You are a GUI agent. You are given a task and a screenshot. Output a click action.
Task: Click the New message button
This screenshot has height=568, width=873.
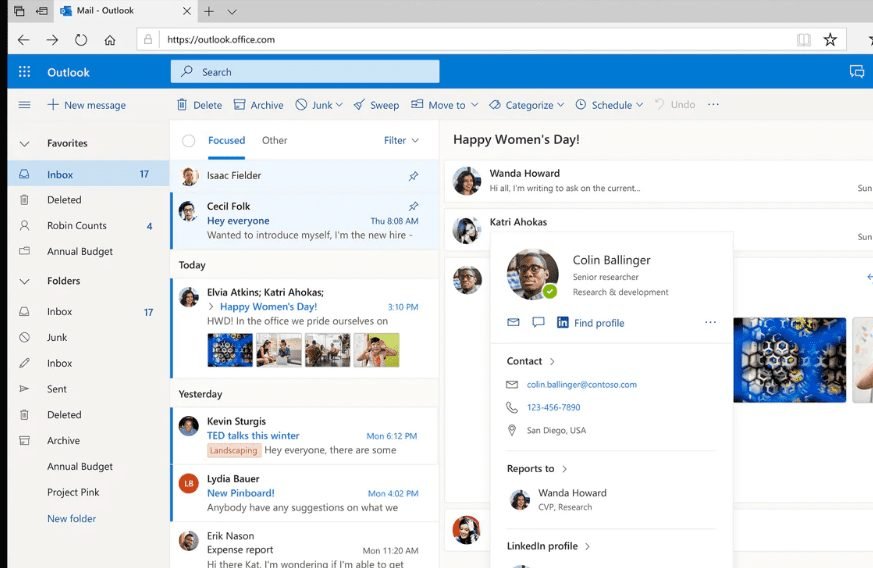point(86,105)
